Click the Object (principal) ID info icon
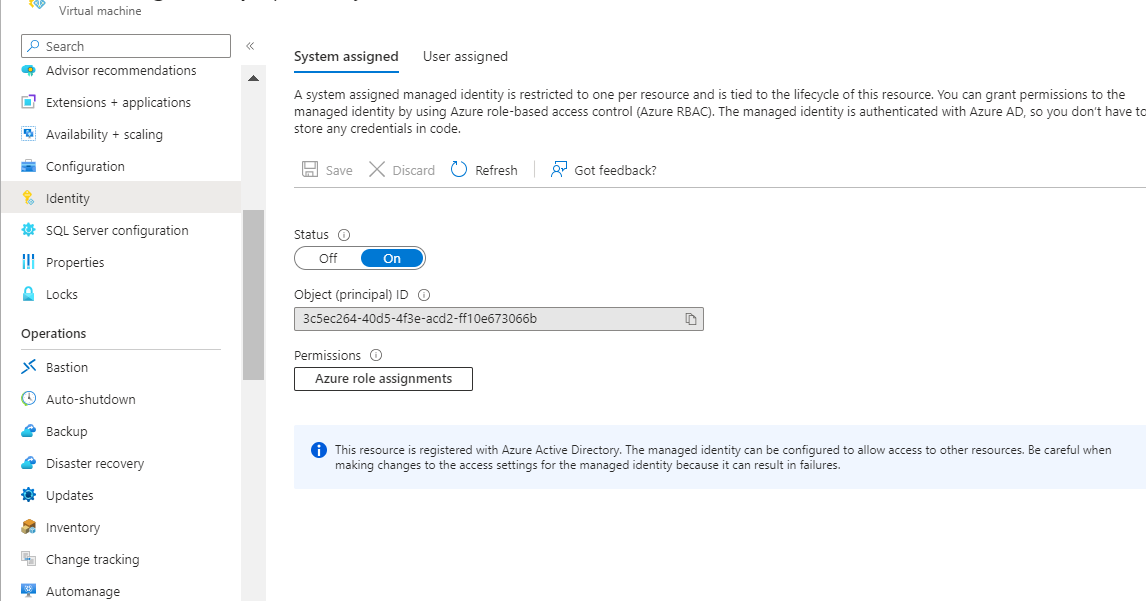 [x=424, y=295]
